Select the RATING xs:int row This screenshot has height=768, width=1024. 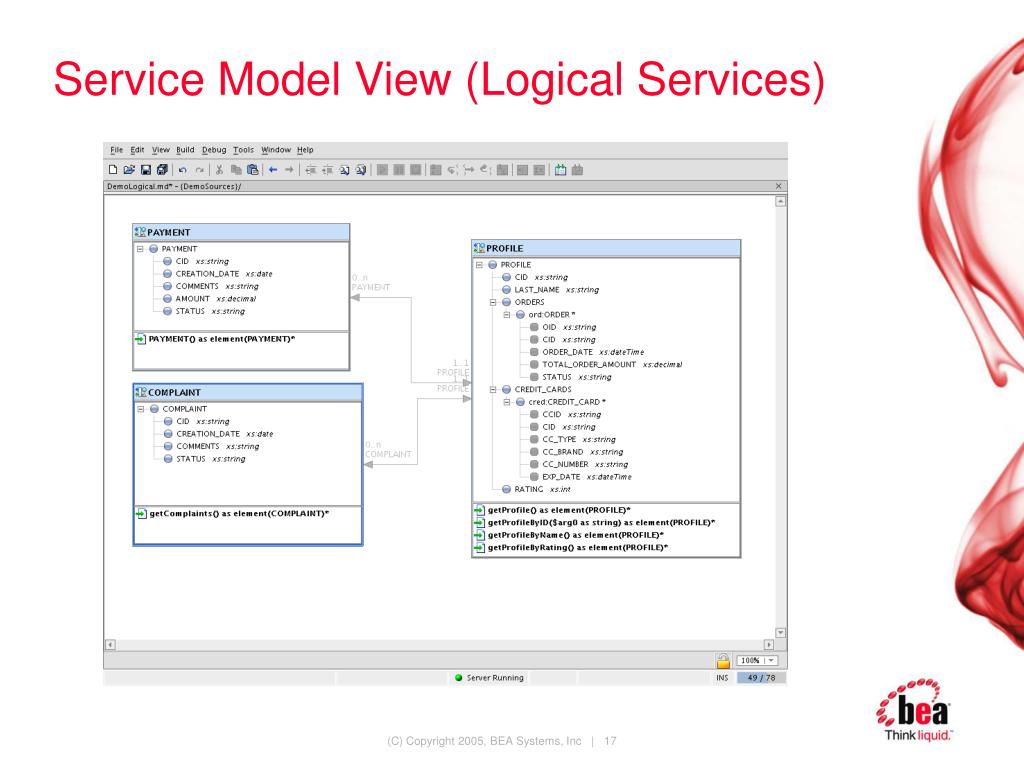[x=536, y=489]
